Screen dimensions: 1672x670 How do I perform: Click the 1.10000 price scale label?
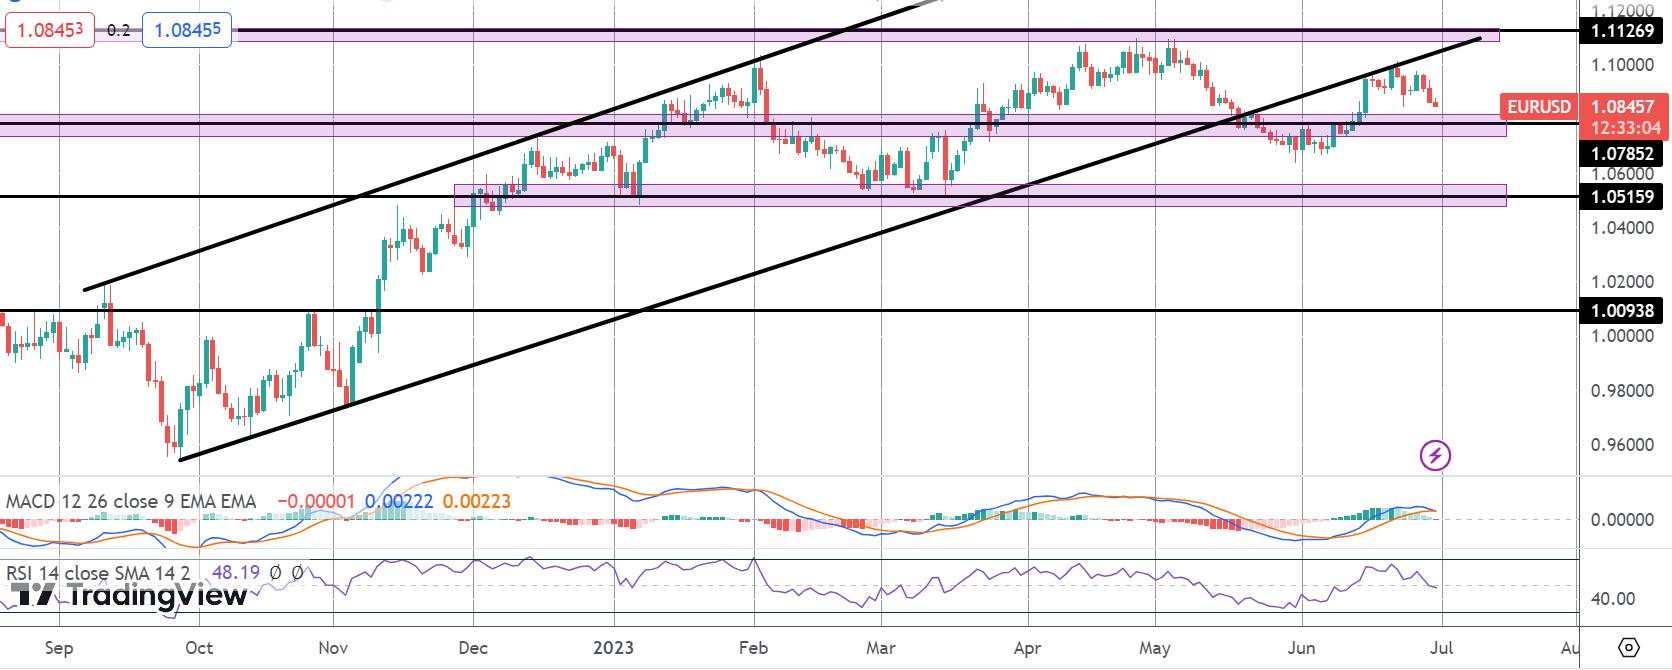(x=1621, y=65)
